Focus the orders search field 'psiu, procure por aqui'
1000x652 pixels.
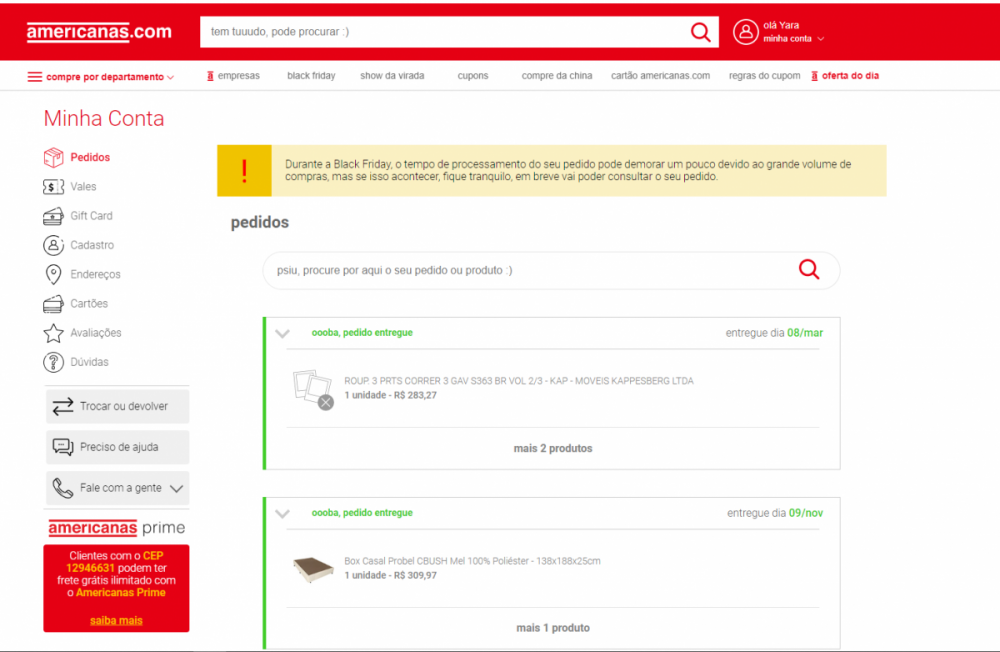pyautogui.click(x=529, y=270)
